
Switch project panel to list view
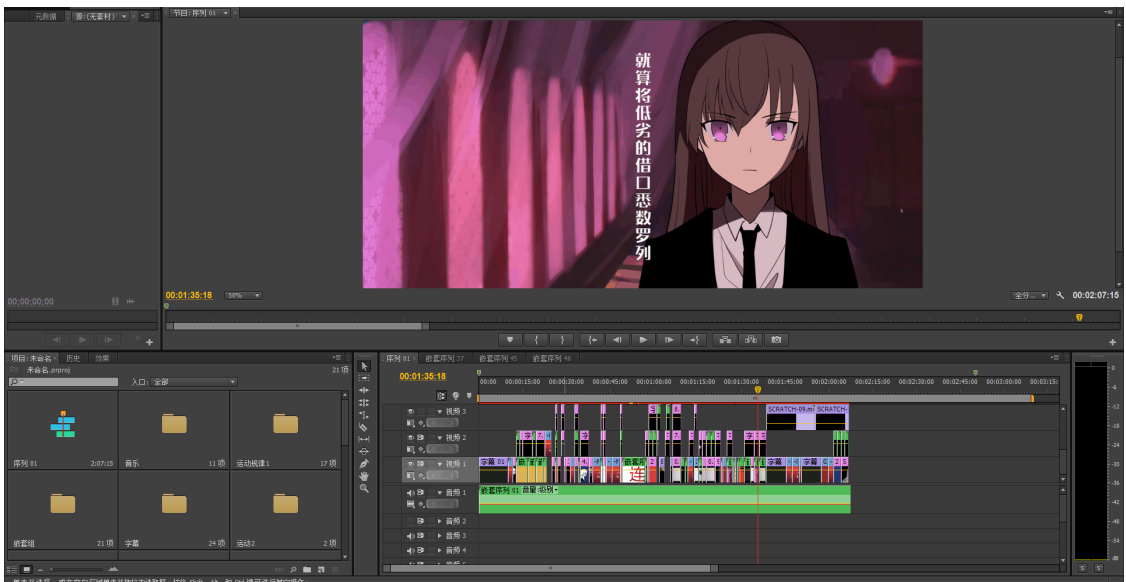[x=12, y=569]
